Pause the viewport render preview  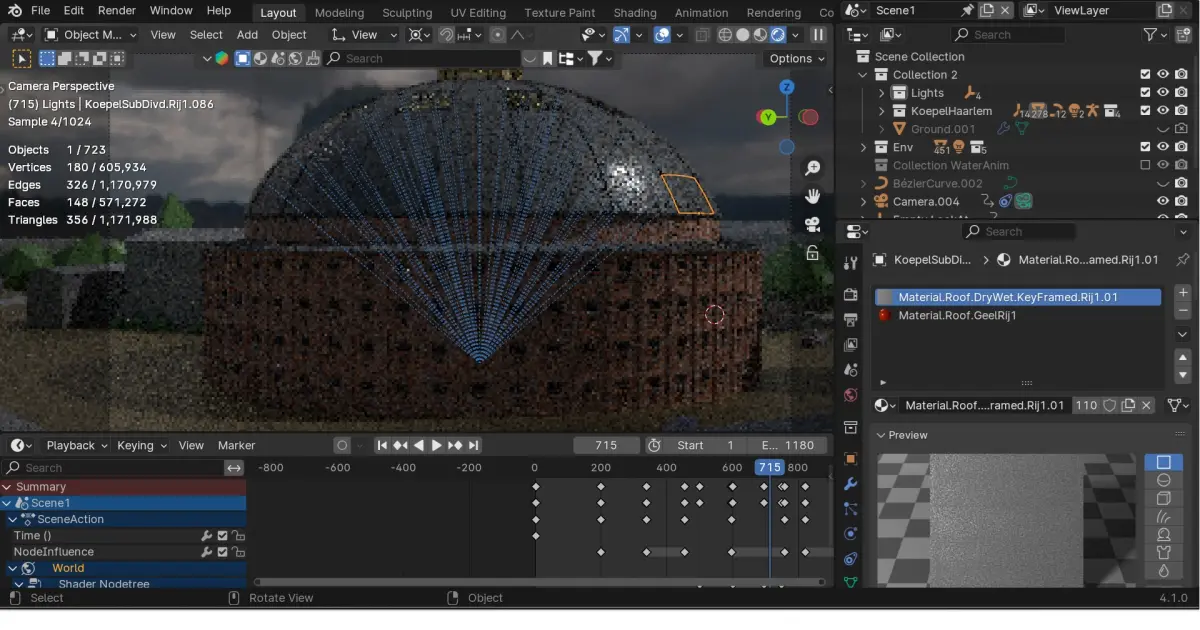click(x=818, y=35)
